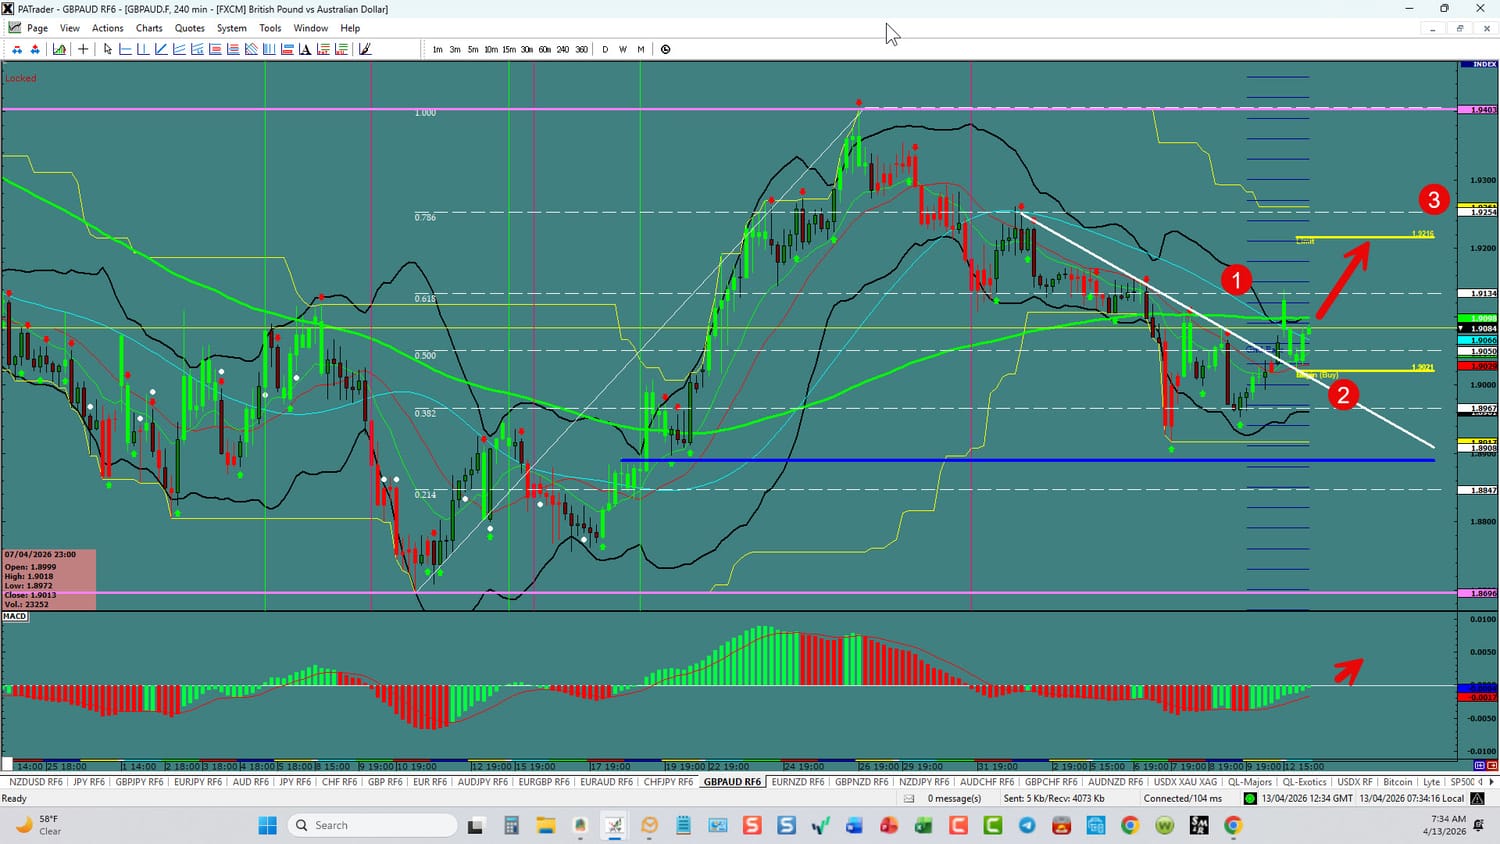
Task: Choose the trend line drawing tool
Action: tap(161, 49)
